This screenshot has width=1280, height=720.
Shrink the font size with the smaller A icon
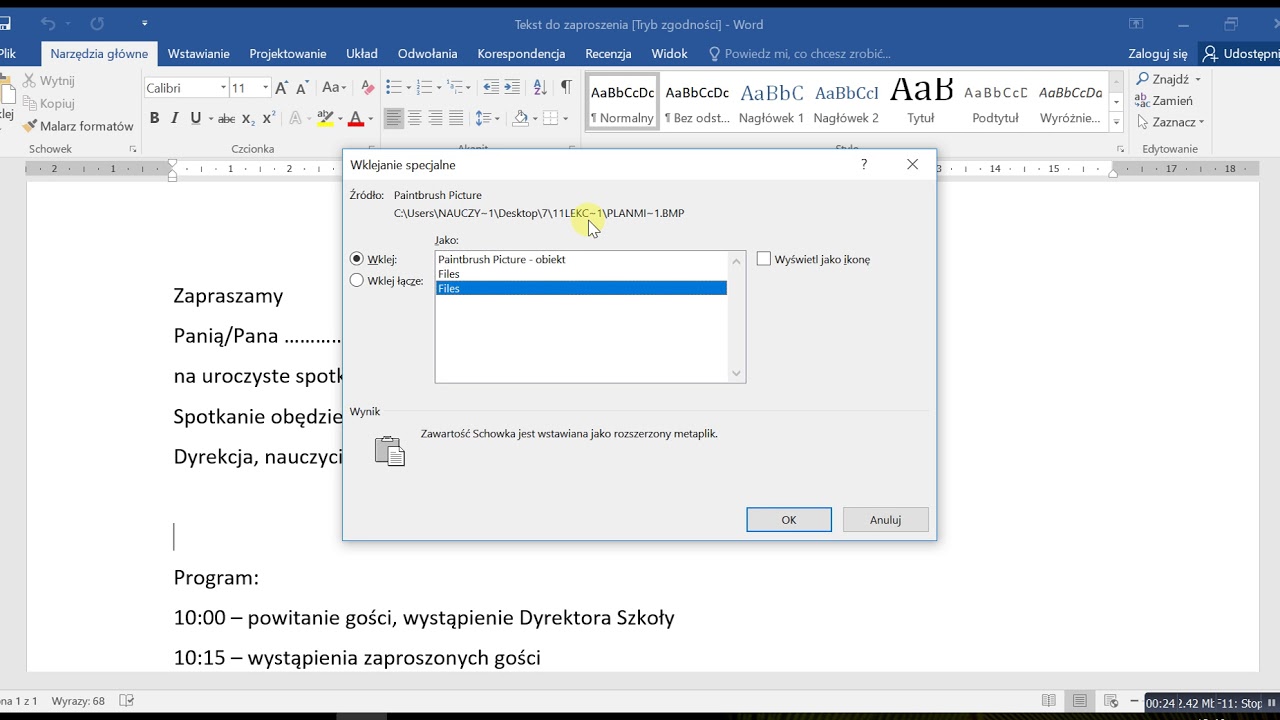[303, 88]
